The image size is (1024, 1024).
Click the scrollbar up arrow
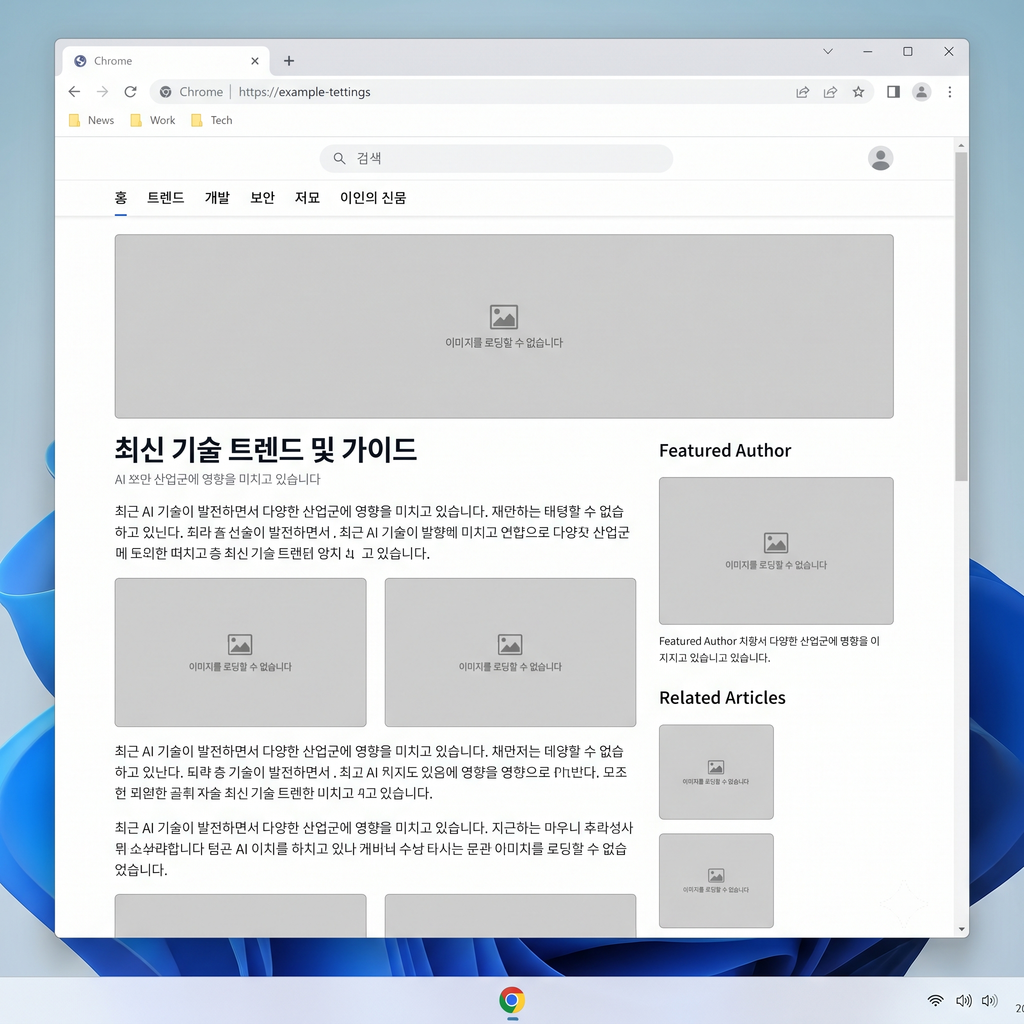[x=961, y=145]
